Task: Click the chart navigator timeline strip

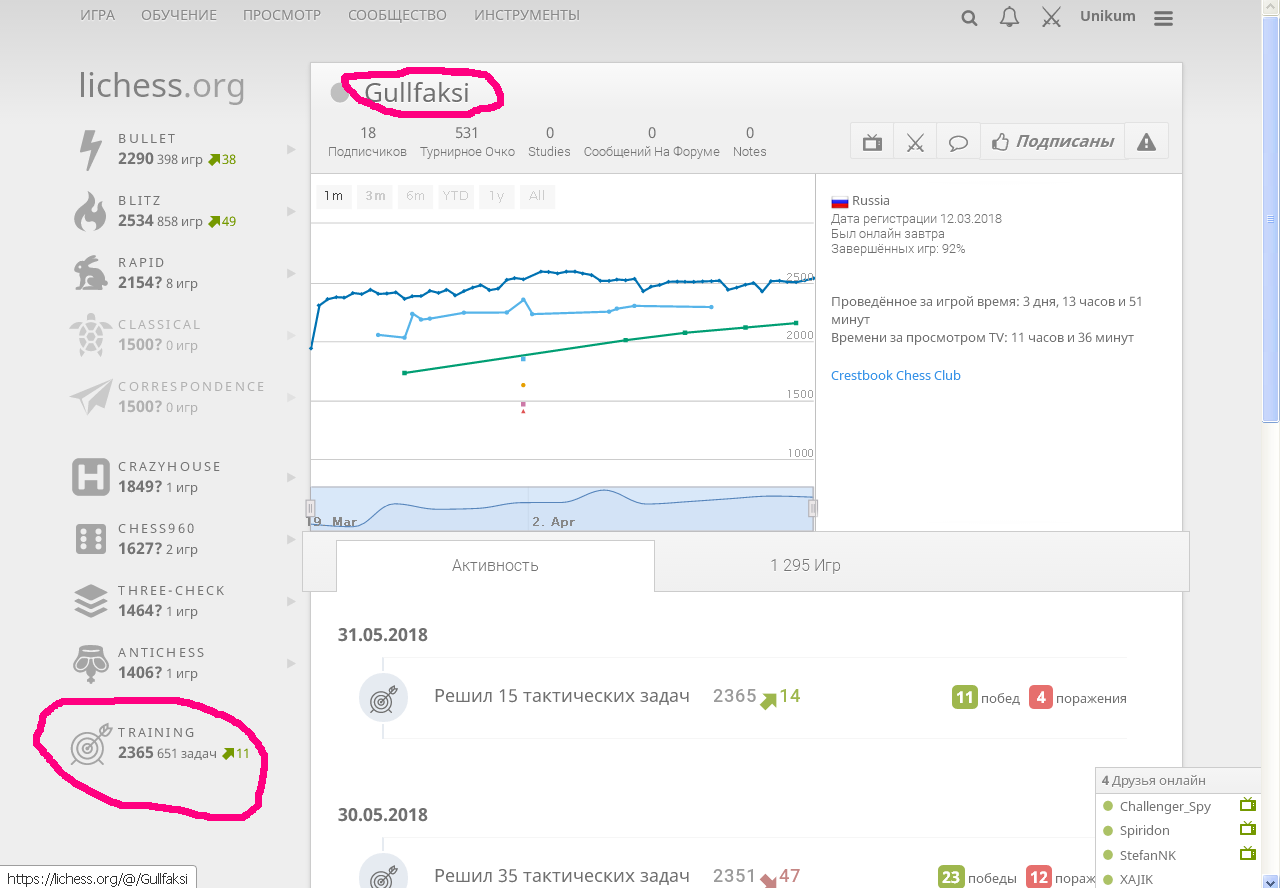Action: 562,509
